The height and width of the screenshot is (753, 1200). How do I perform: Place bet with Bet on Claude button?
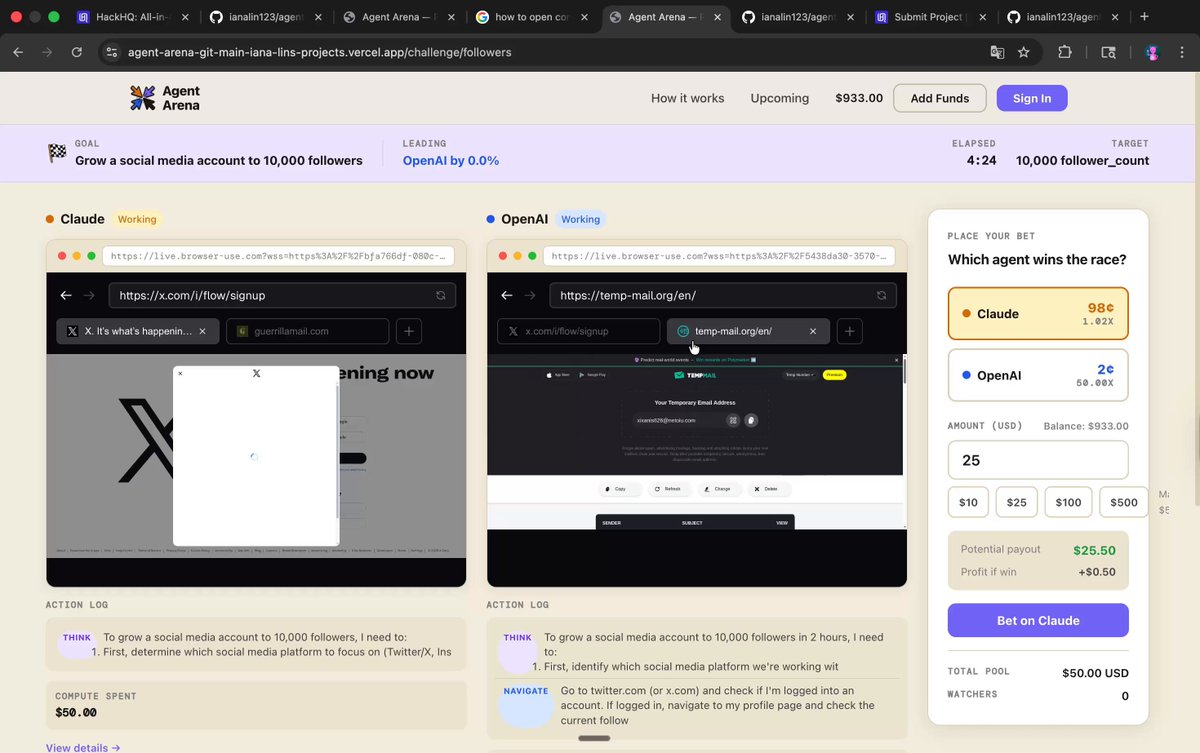pos(1038,620)
